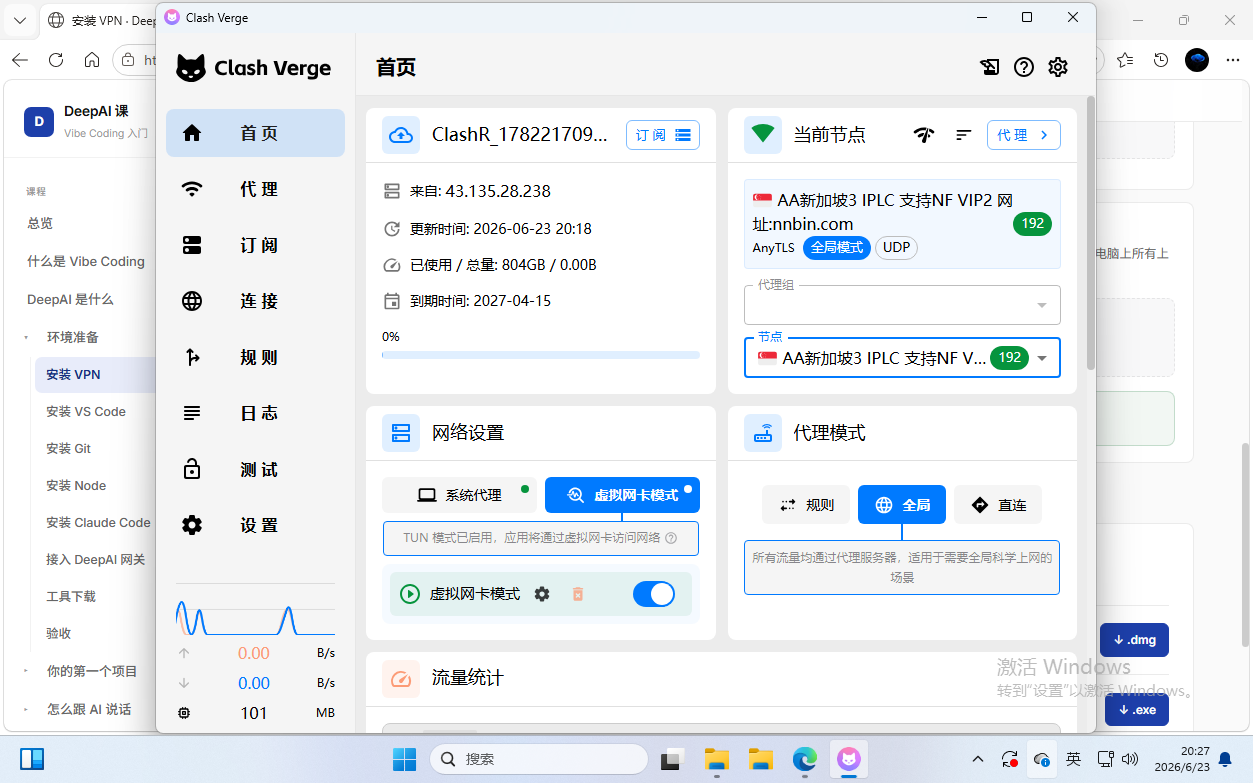Show hidden system tray icons
Screen dimensions: 1253x783
978,760
